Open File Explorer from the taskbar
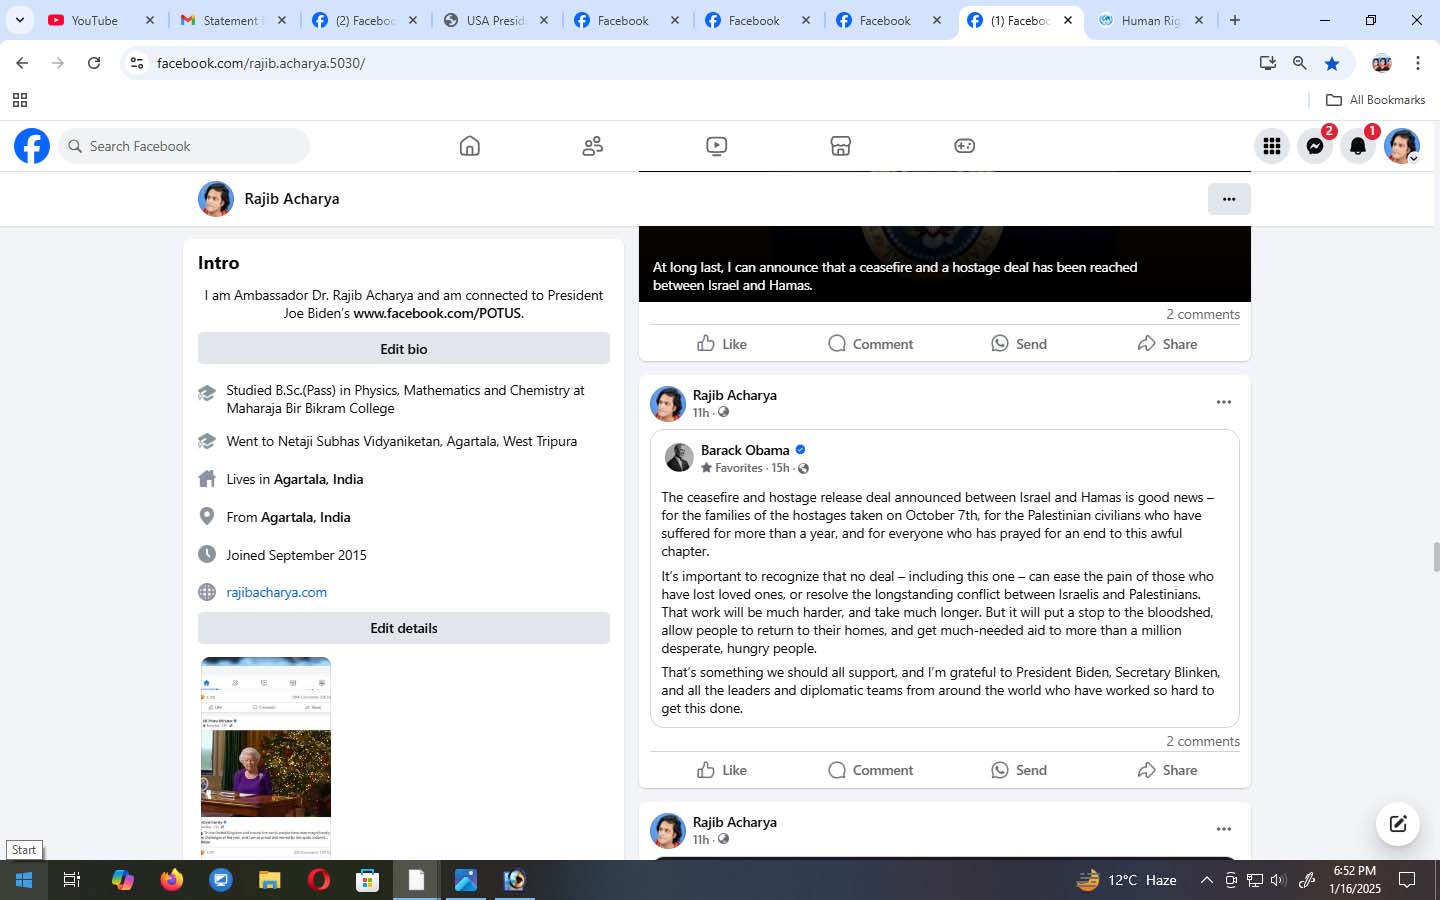This screenshot has width=1440, height=900. [x=270, y=880]
